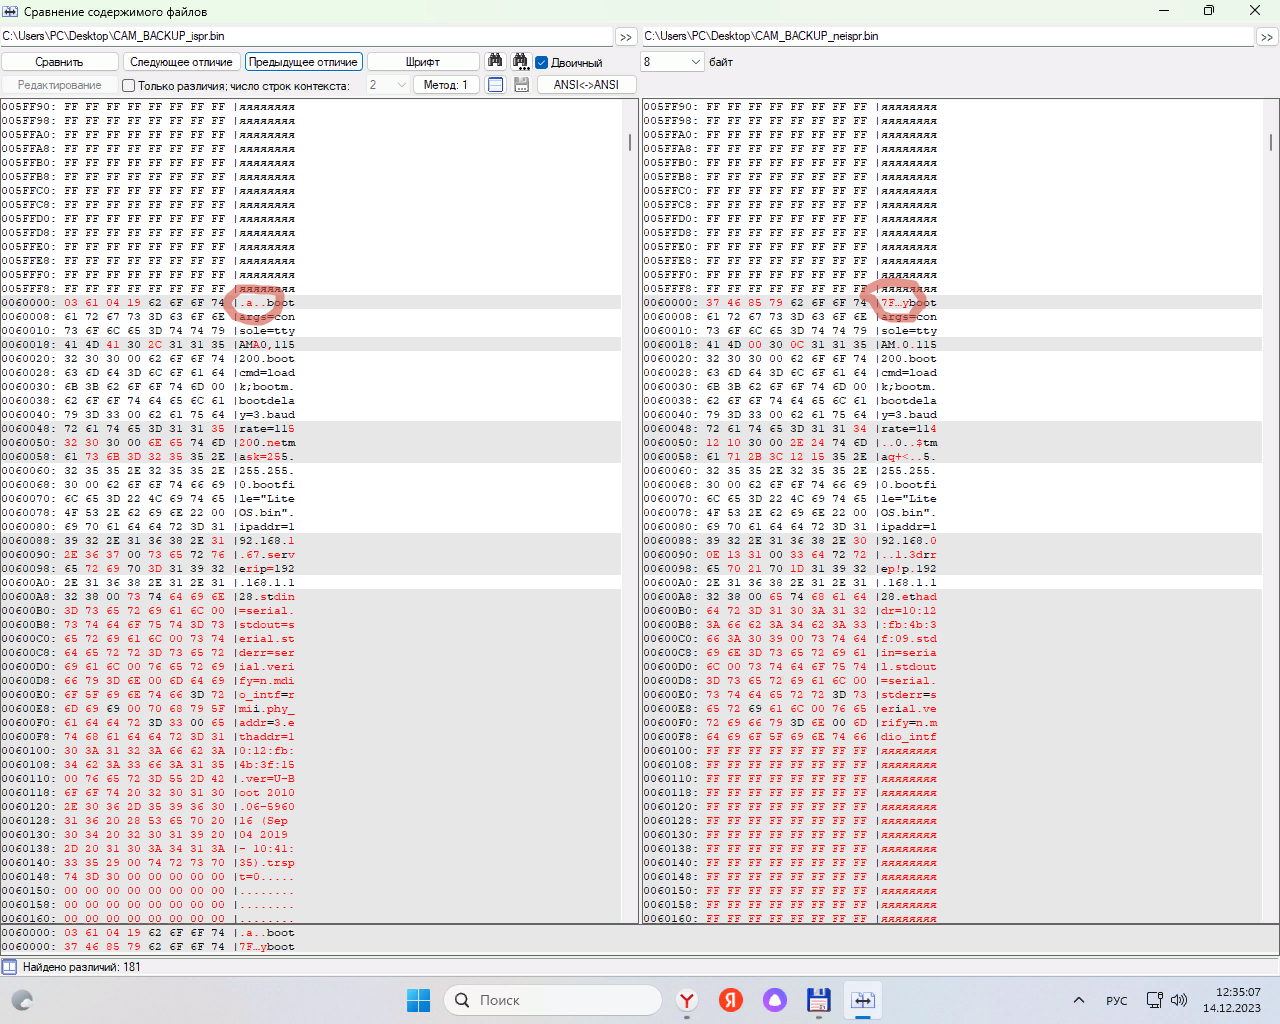
Task: Browse for the right file with >> button
Action: [x=1267, y=37]
